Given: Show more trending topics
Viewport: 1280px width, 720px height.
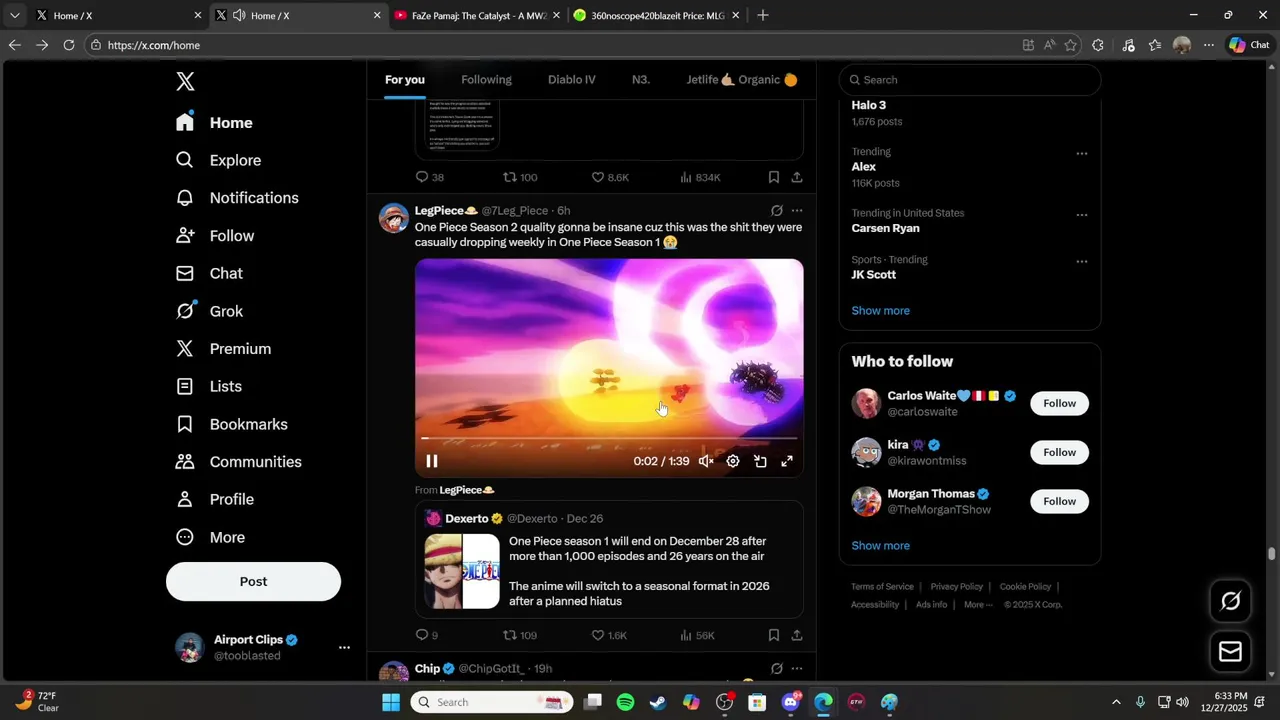Looking at the screenshot, I should coord(880,311).
